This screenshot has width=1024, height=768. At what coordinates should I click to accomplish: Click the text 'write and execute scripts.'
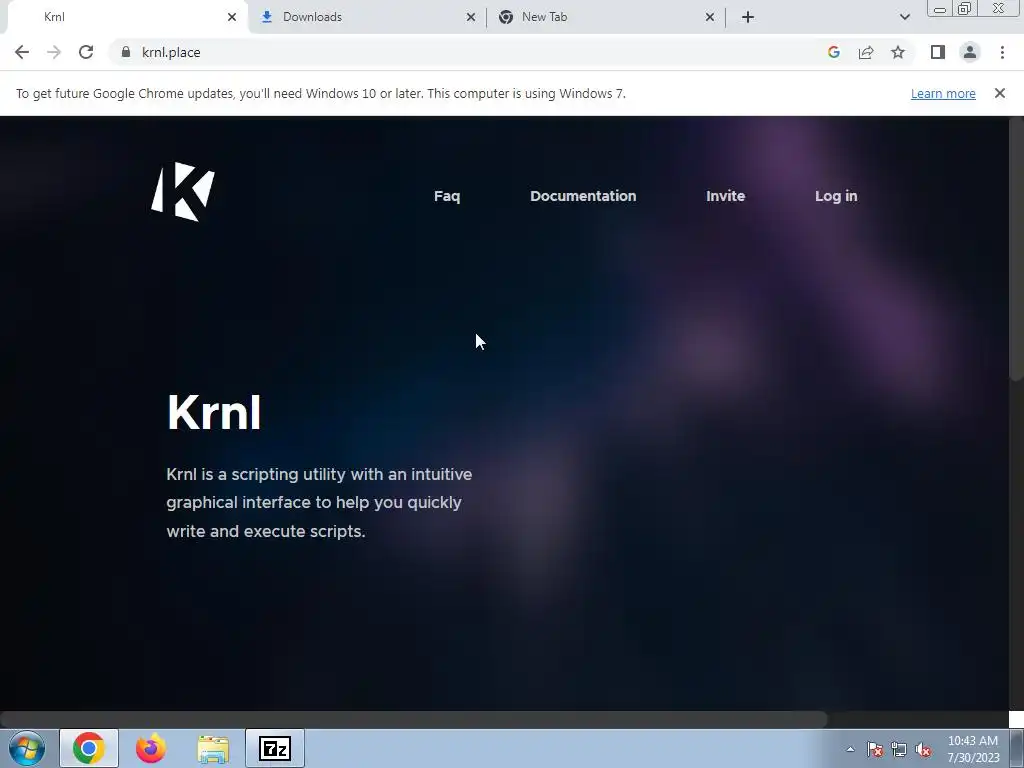266,531
